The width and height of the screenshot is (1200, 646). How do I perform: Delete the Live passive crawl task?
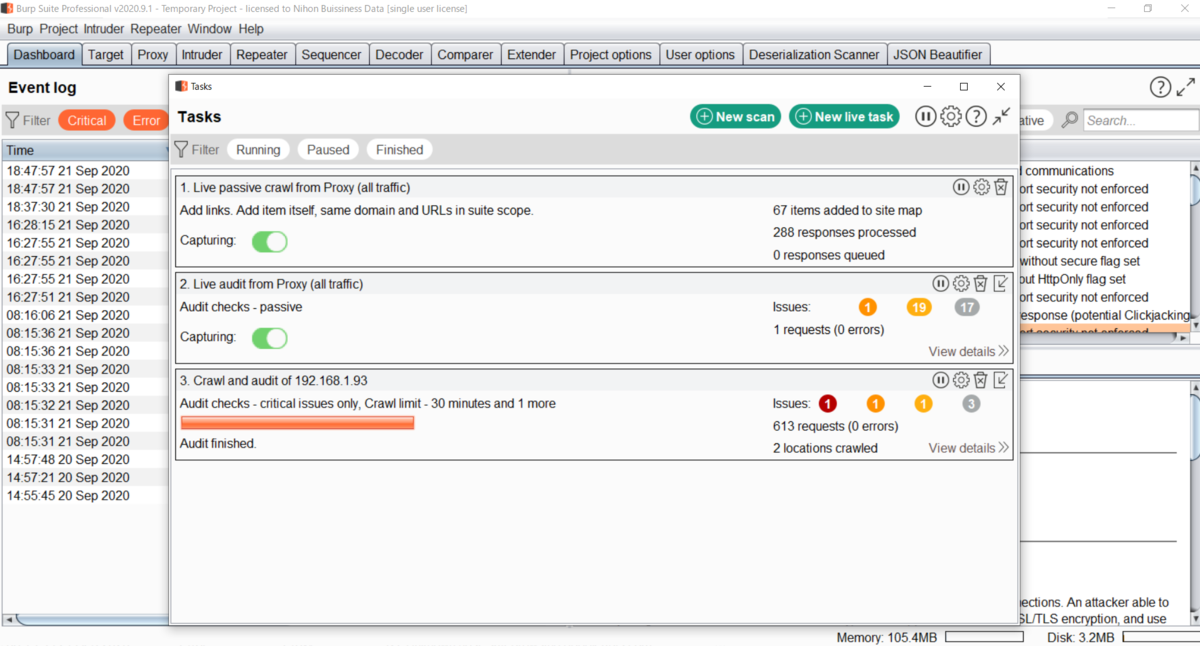[x=1001, y=187]
